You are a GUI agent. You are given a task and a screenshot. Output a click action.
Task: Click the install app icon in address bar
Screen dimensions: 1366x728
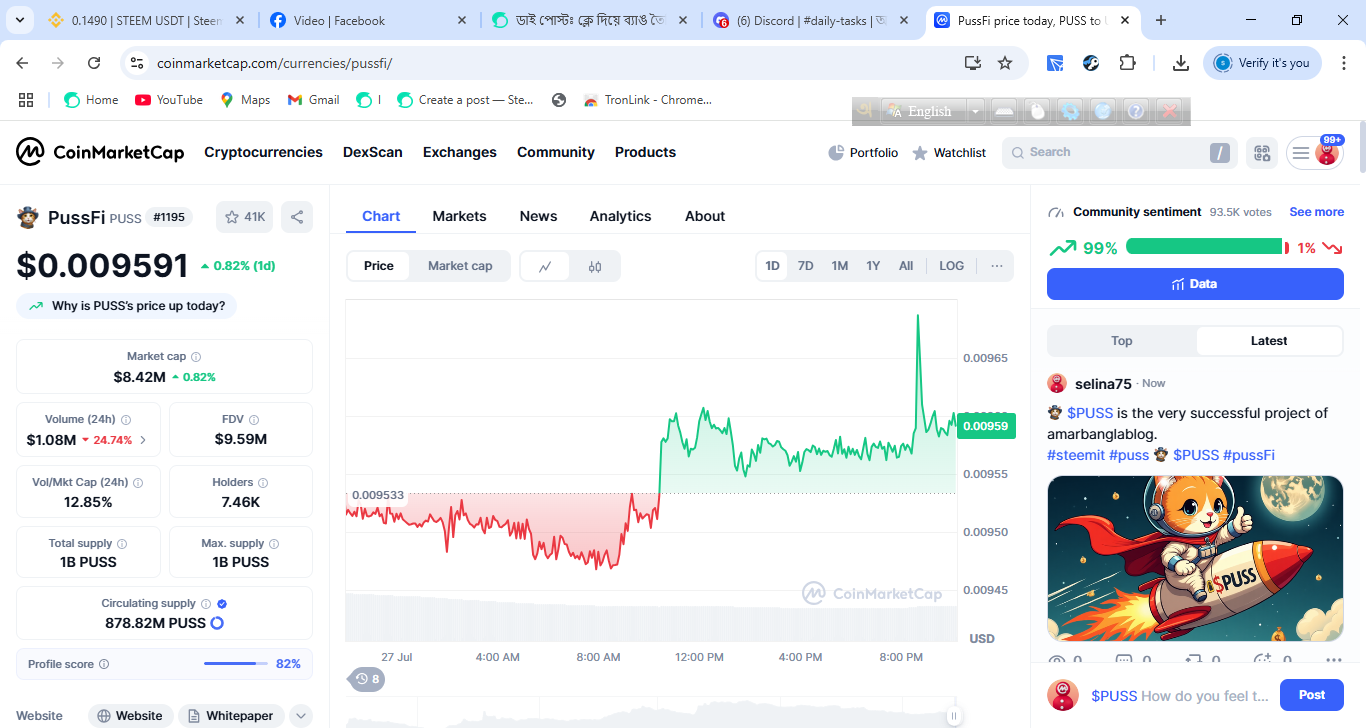tap(972, 63)
